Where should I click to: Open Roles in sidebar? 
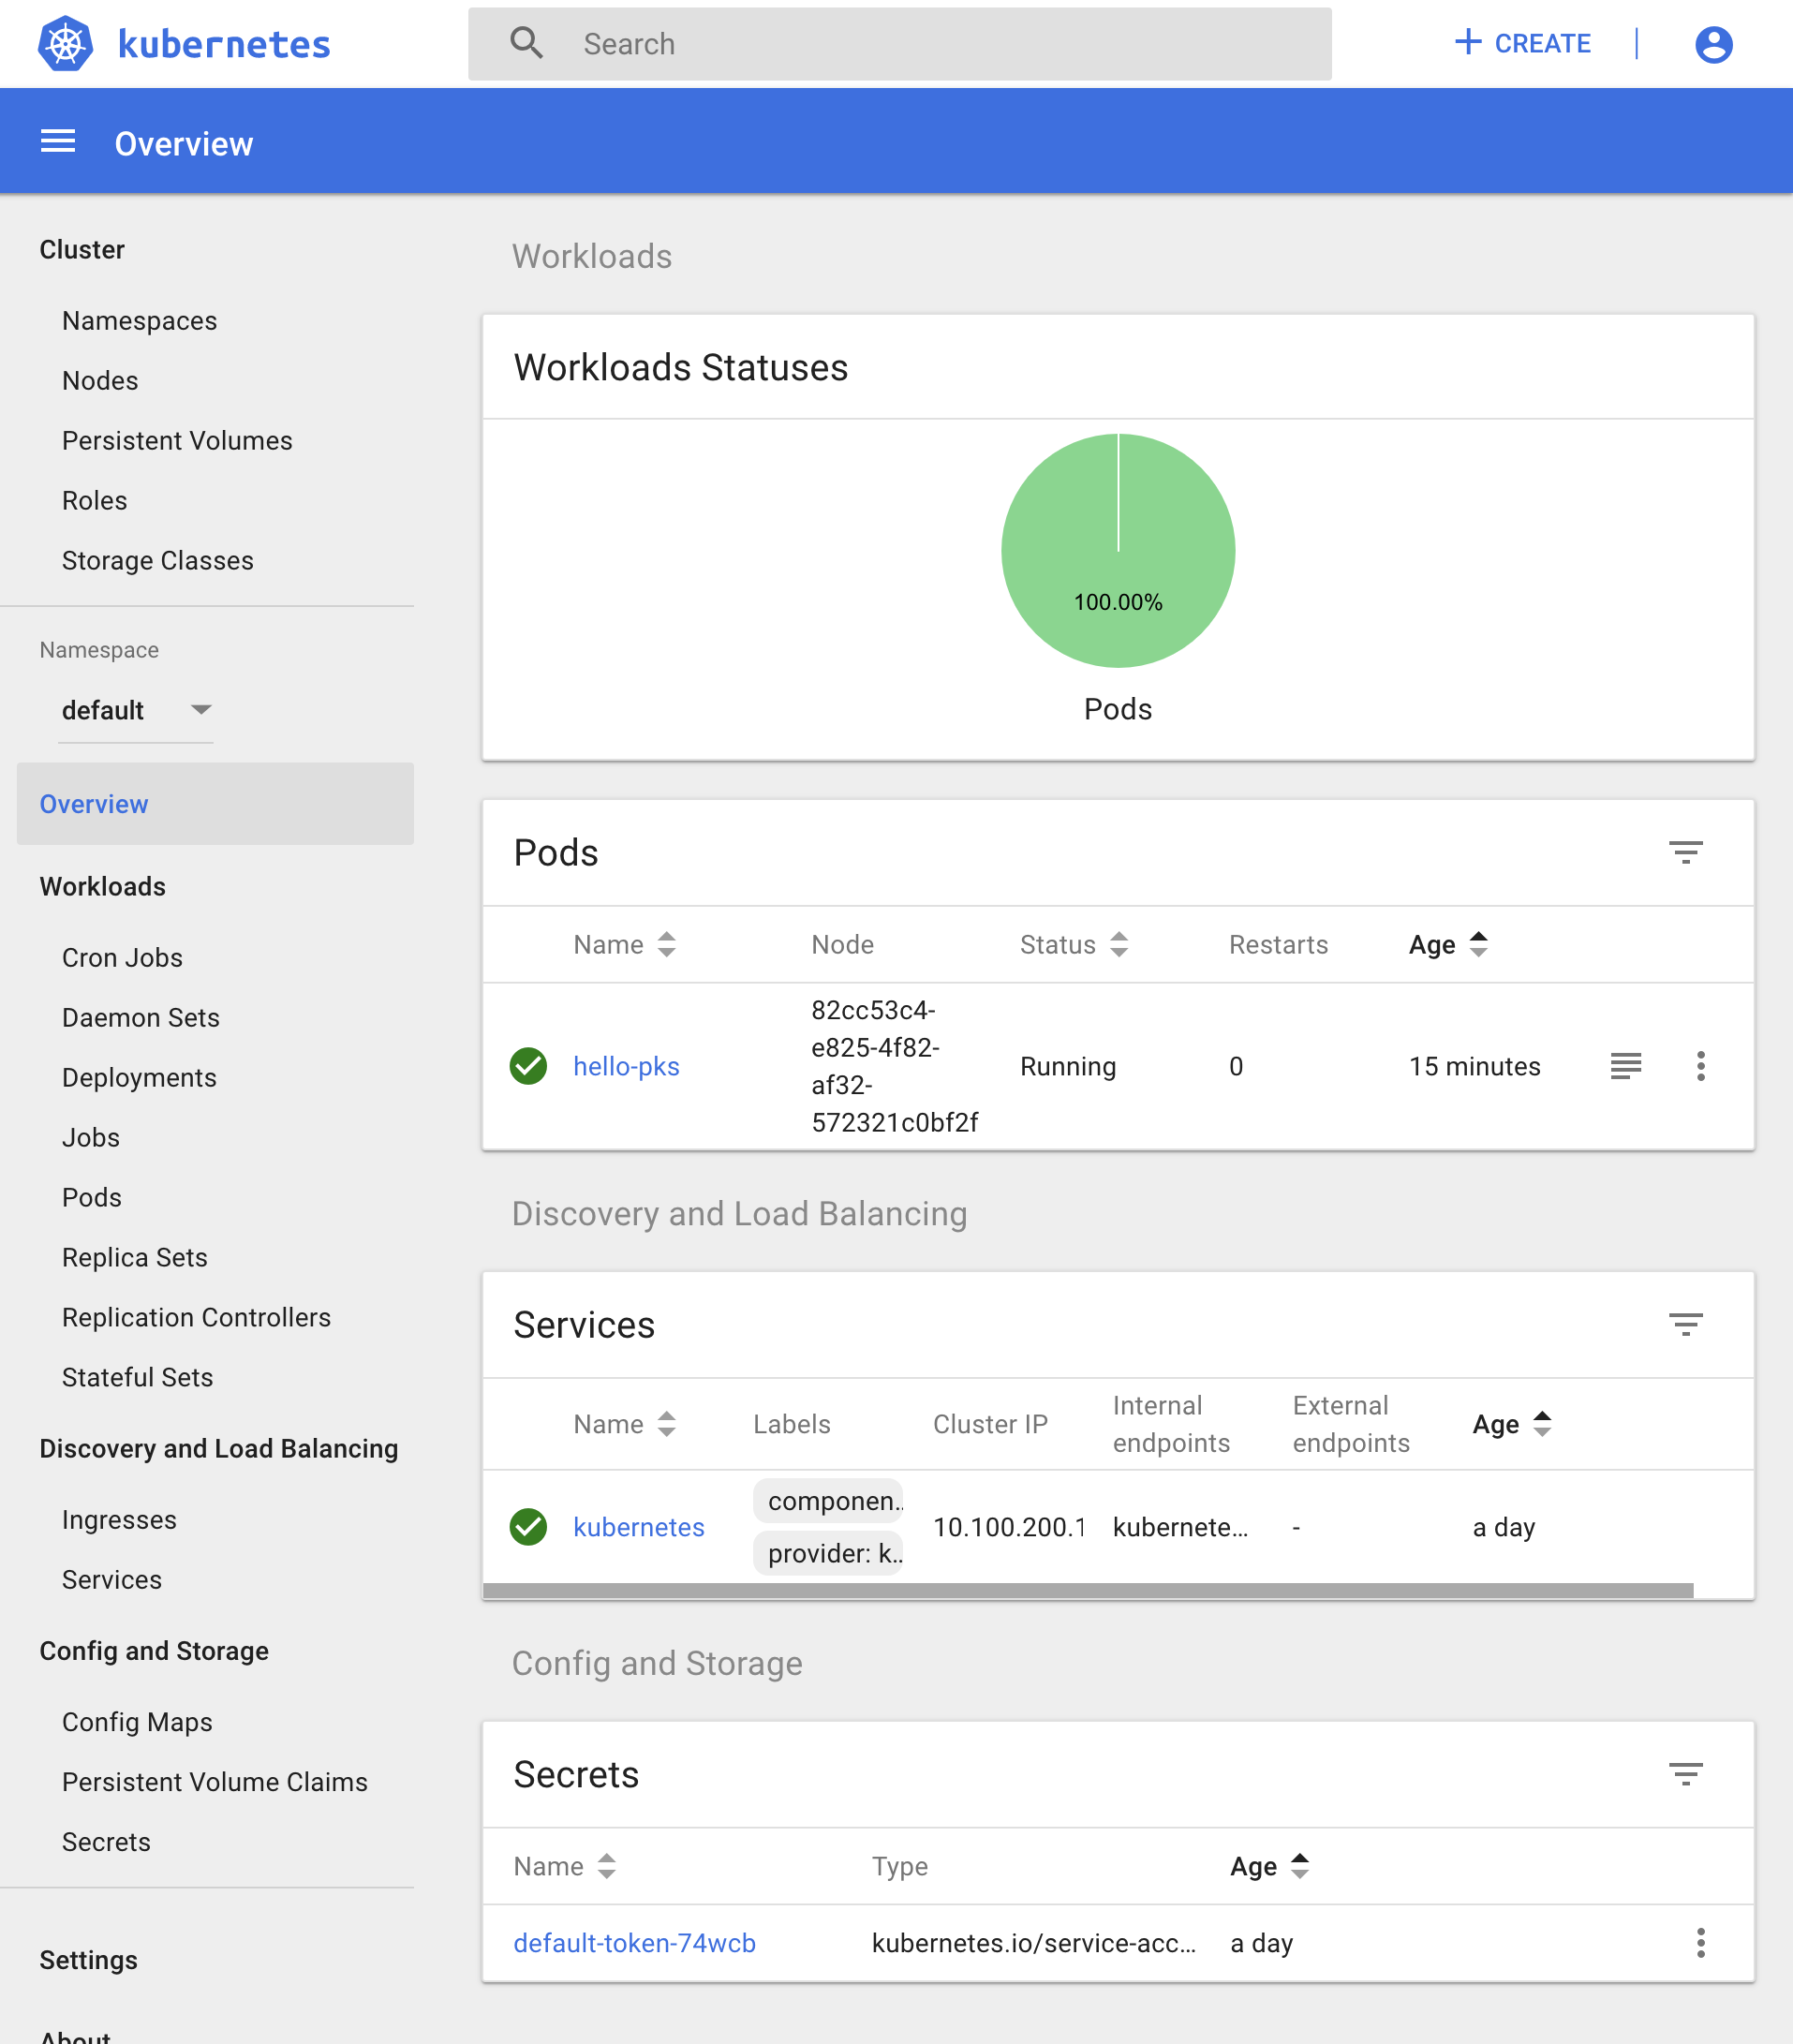(95, 501)
